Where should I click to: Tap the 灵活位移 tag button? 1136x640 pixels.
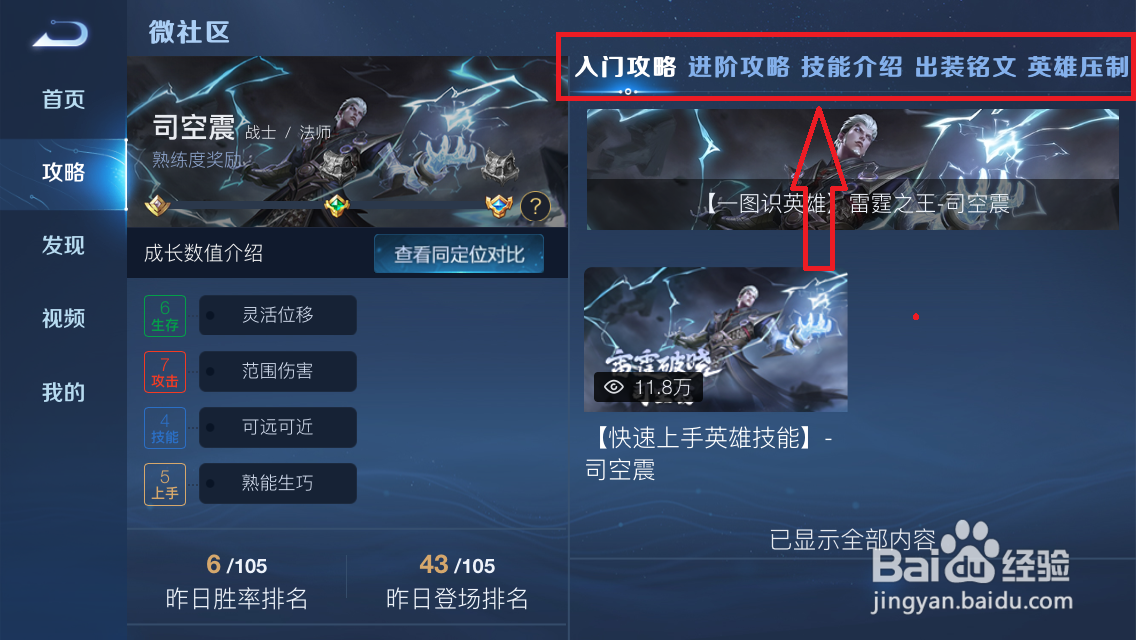click(x=277, y=315)
